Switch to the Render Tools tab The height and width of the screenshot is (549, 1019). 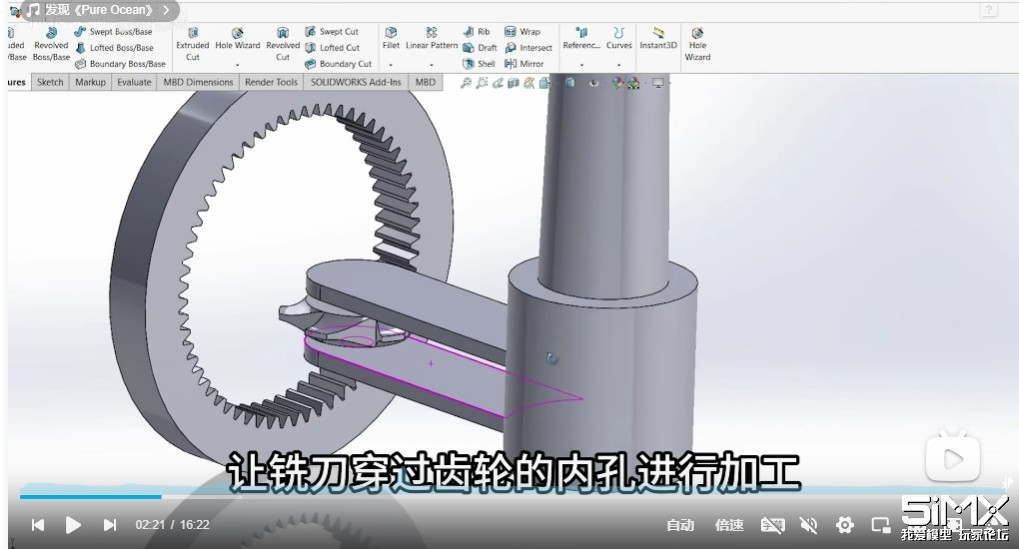[271, 83]
